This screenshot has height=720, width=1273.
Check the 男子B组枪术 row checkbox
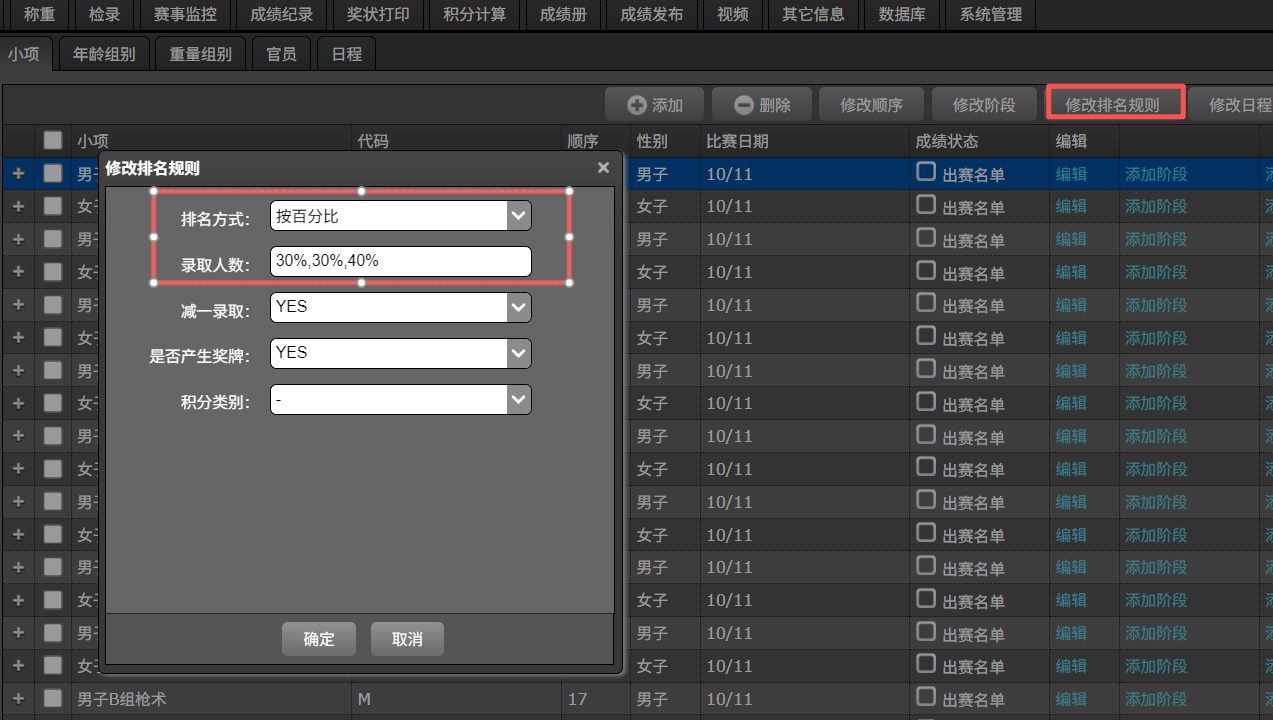point(53,698)
